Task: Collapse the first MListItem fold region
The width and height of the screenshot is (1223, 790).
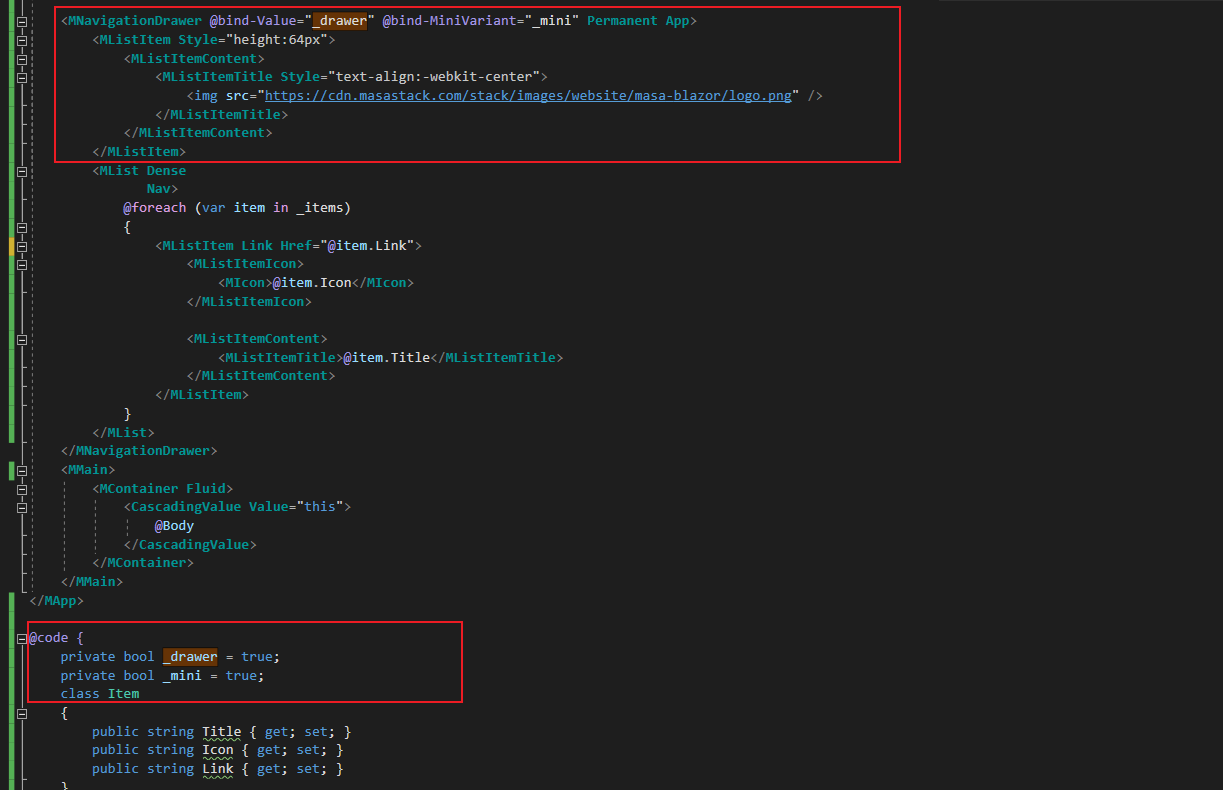Action: coord(22,39)
